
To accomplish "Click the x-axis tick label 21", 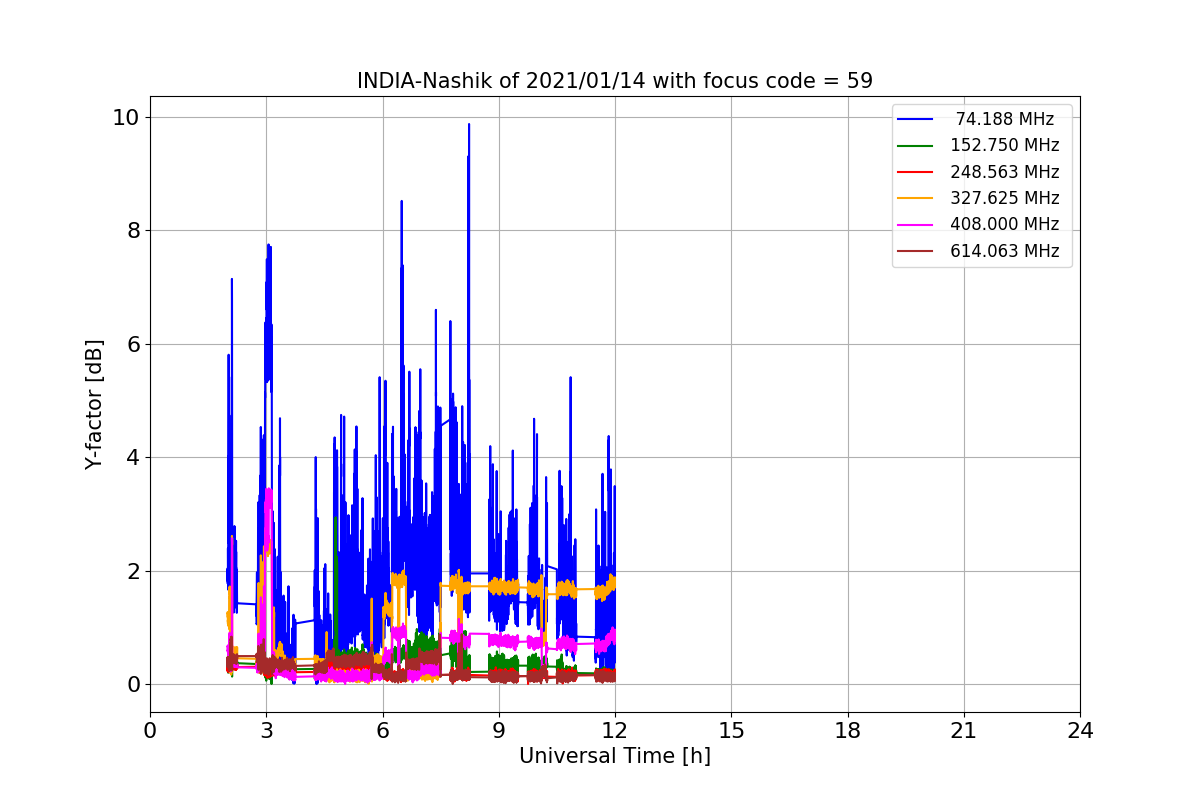I will 964,731.
